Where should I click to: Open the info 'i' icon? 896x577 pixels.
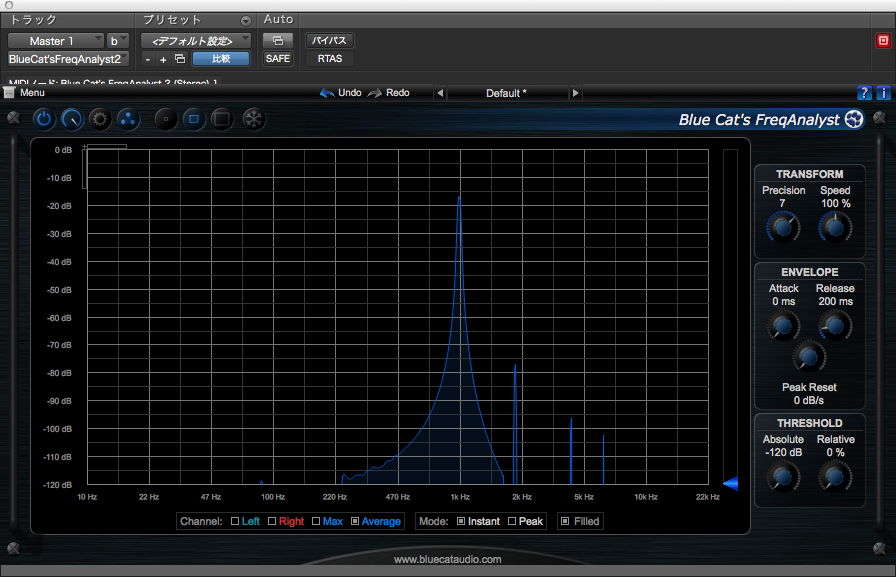coord(883,93)
